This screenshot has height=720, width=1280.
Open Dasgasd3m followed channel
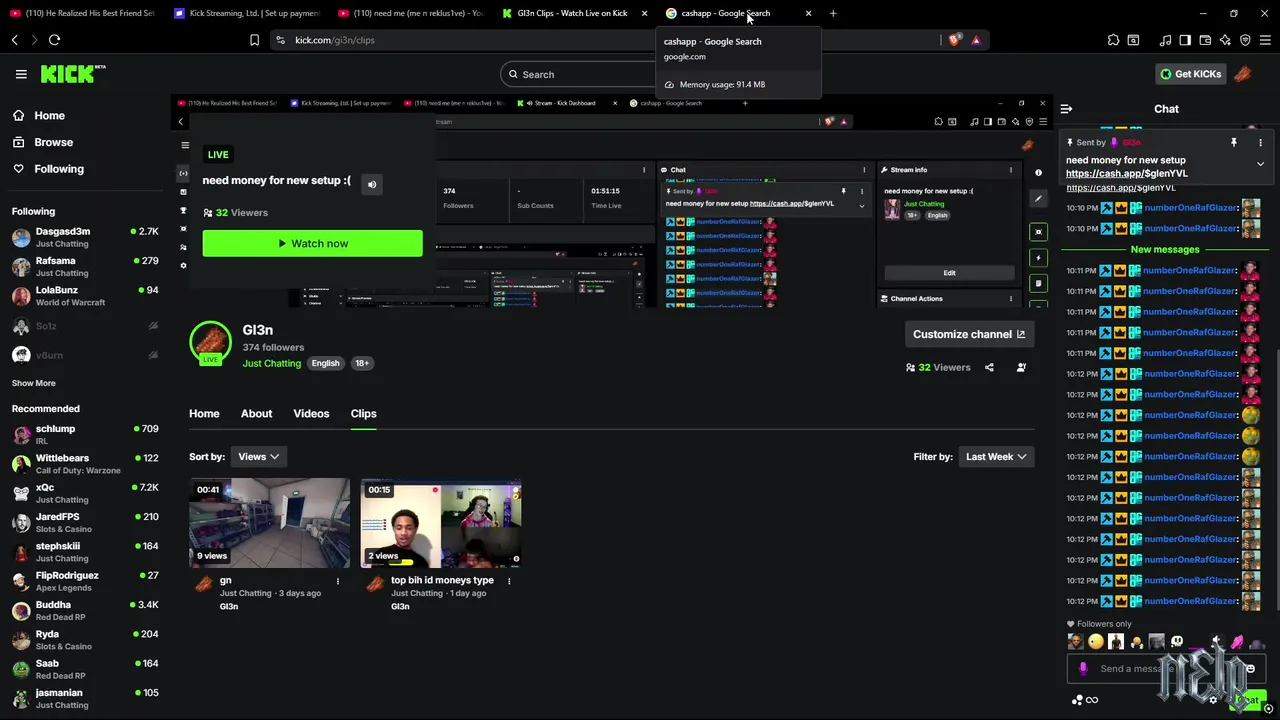click(x=85, y=237)
